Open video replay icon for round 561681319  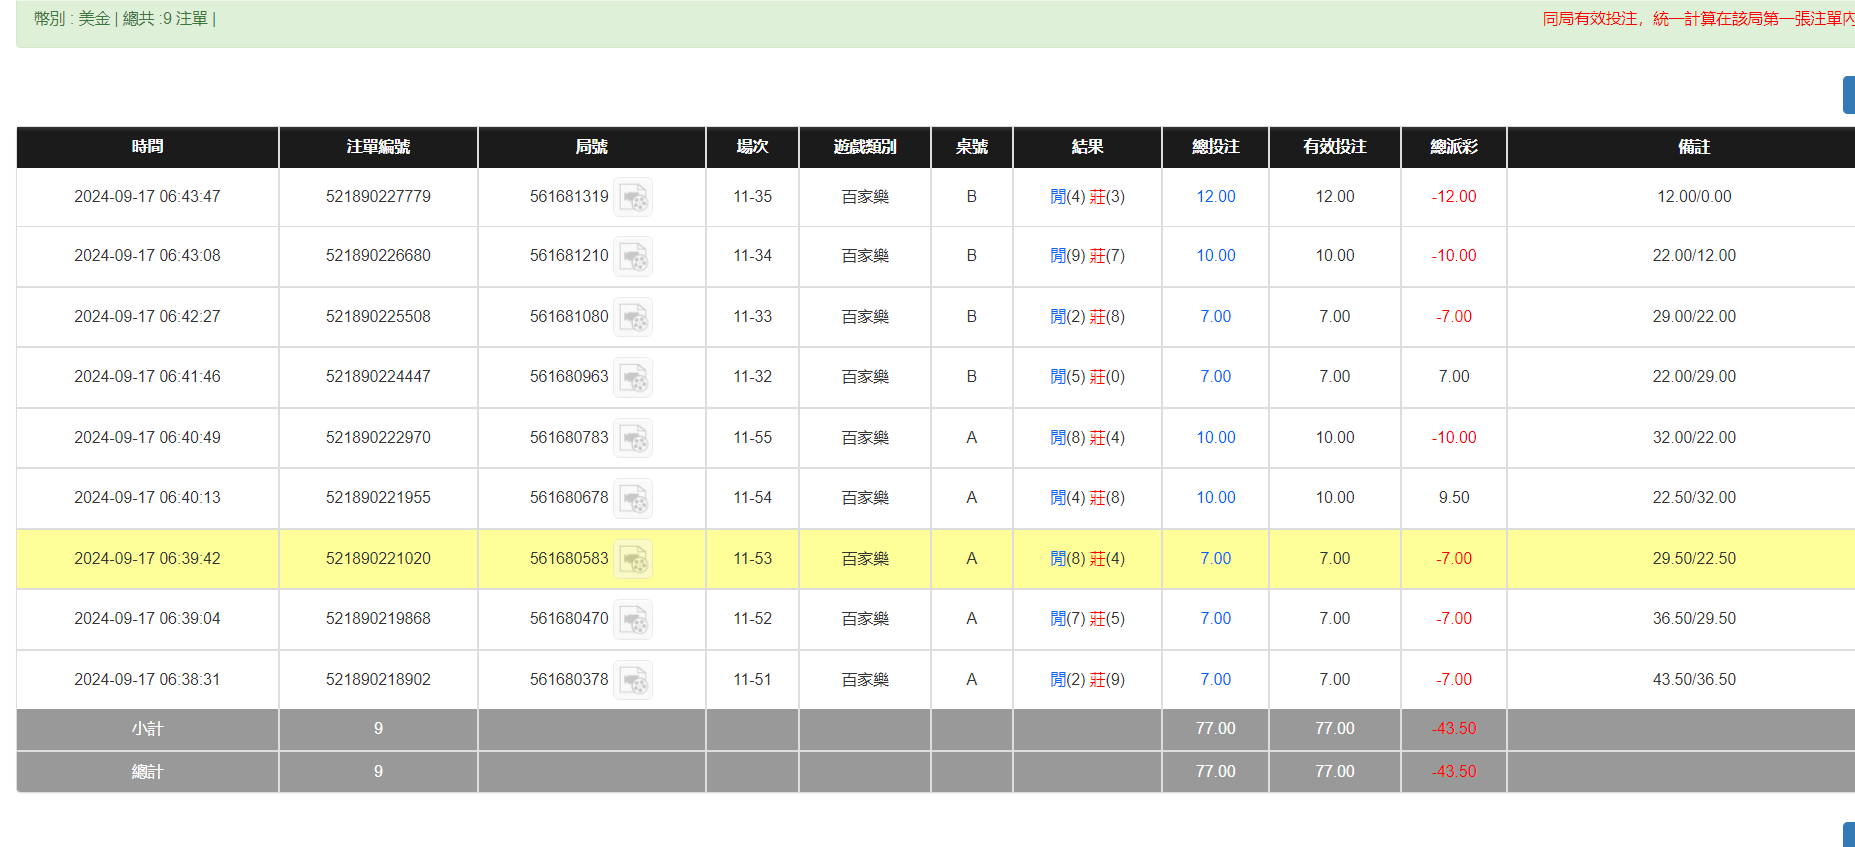(633, 198)
